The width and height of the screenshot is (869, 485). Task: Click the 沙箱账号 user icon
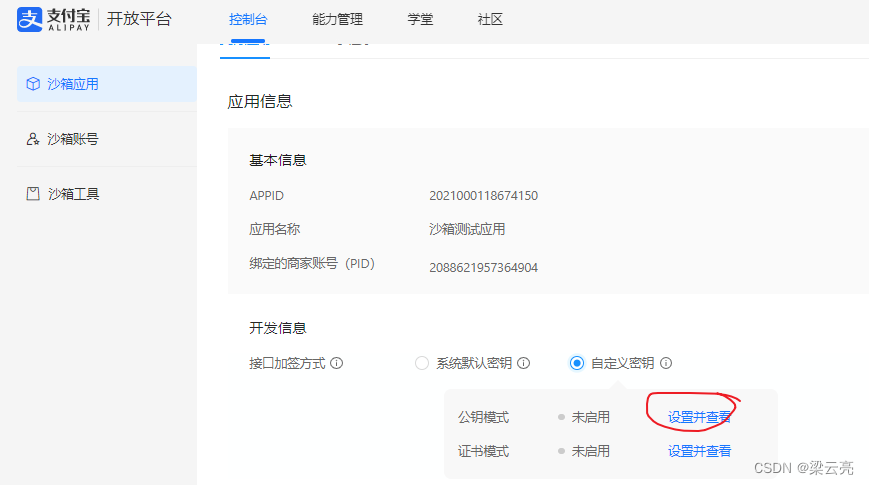[33, 139]
